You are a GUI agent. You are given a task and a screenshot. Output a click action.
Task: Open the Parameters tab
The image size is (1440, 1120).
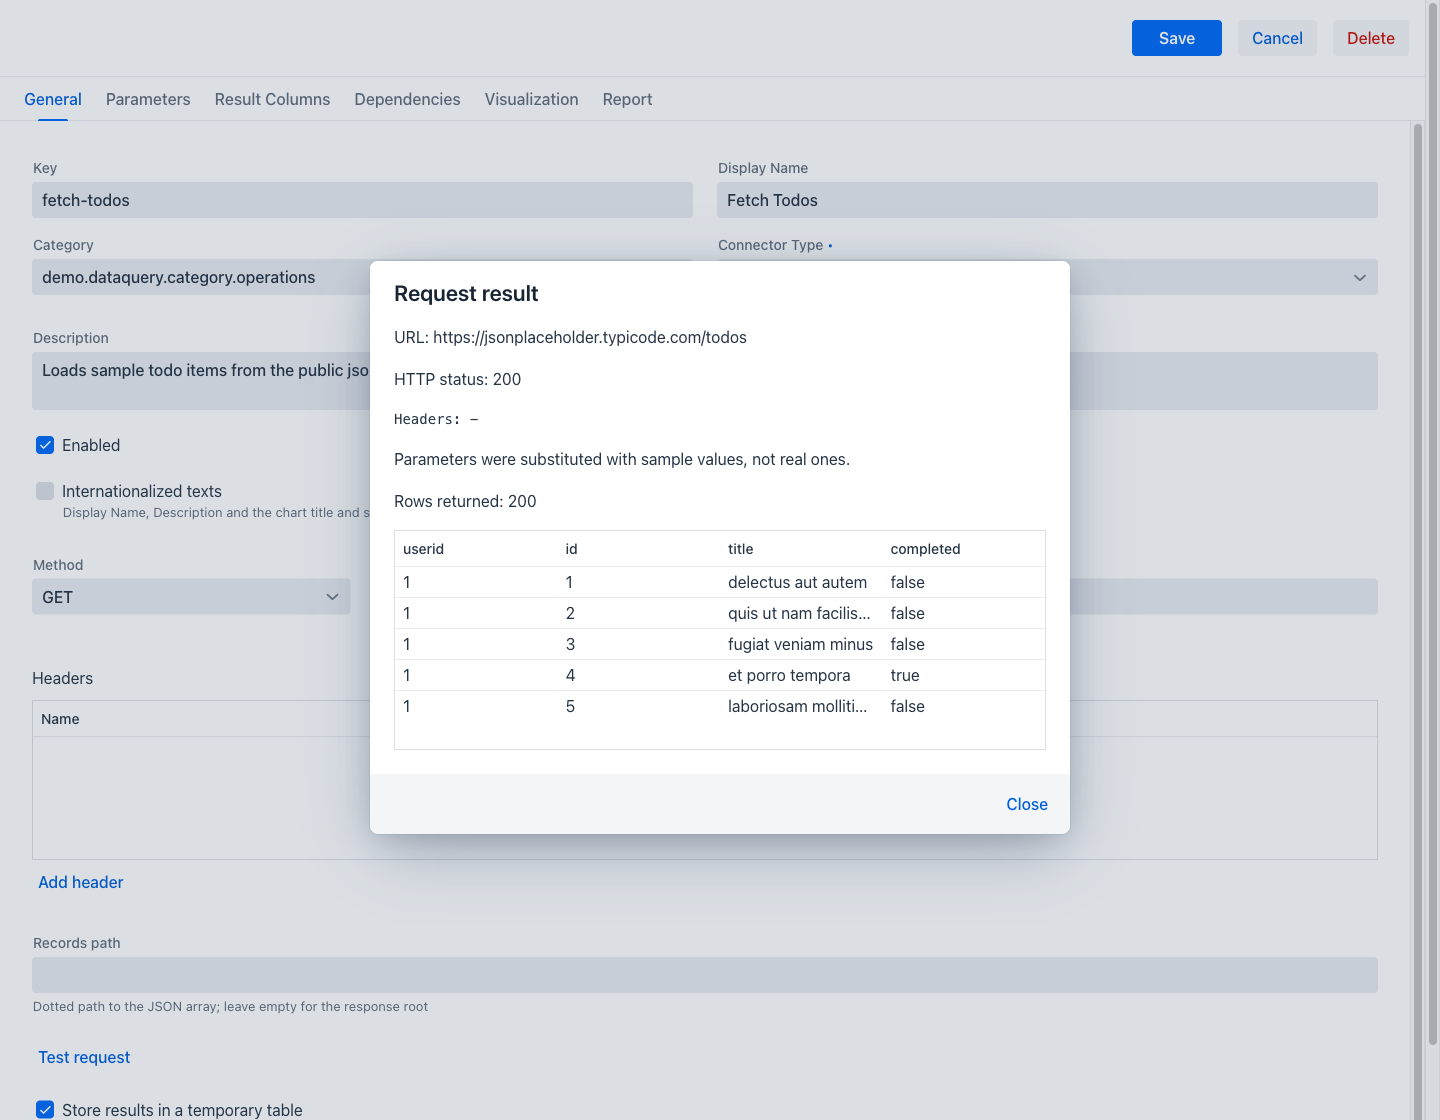[x=148, y=99]
